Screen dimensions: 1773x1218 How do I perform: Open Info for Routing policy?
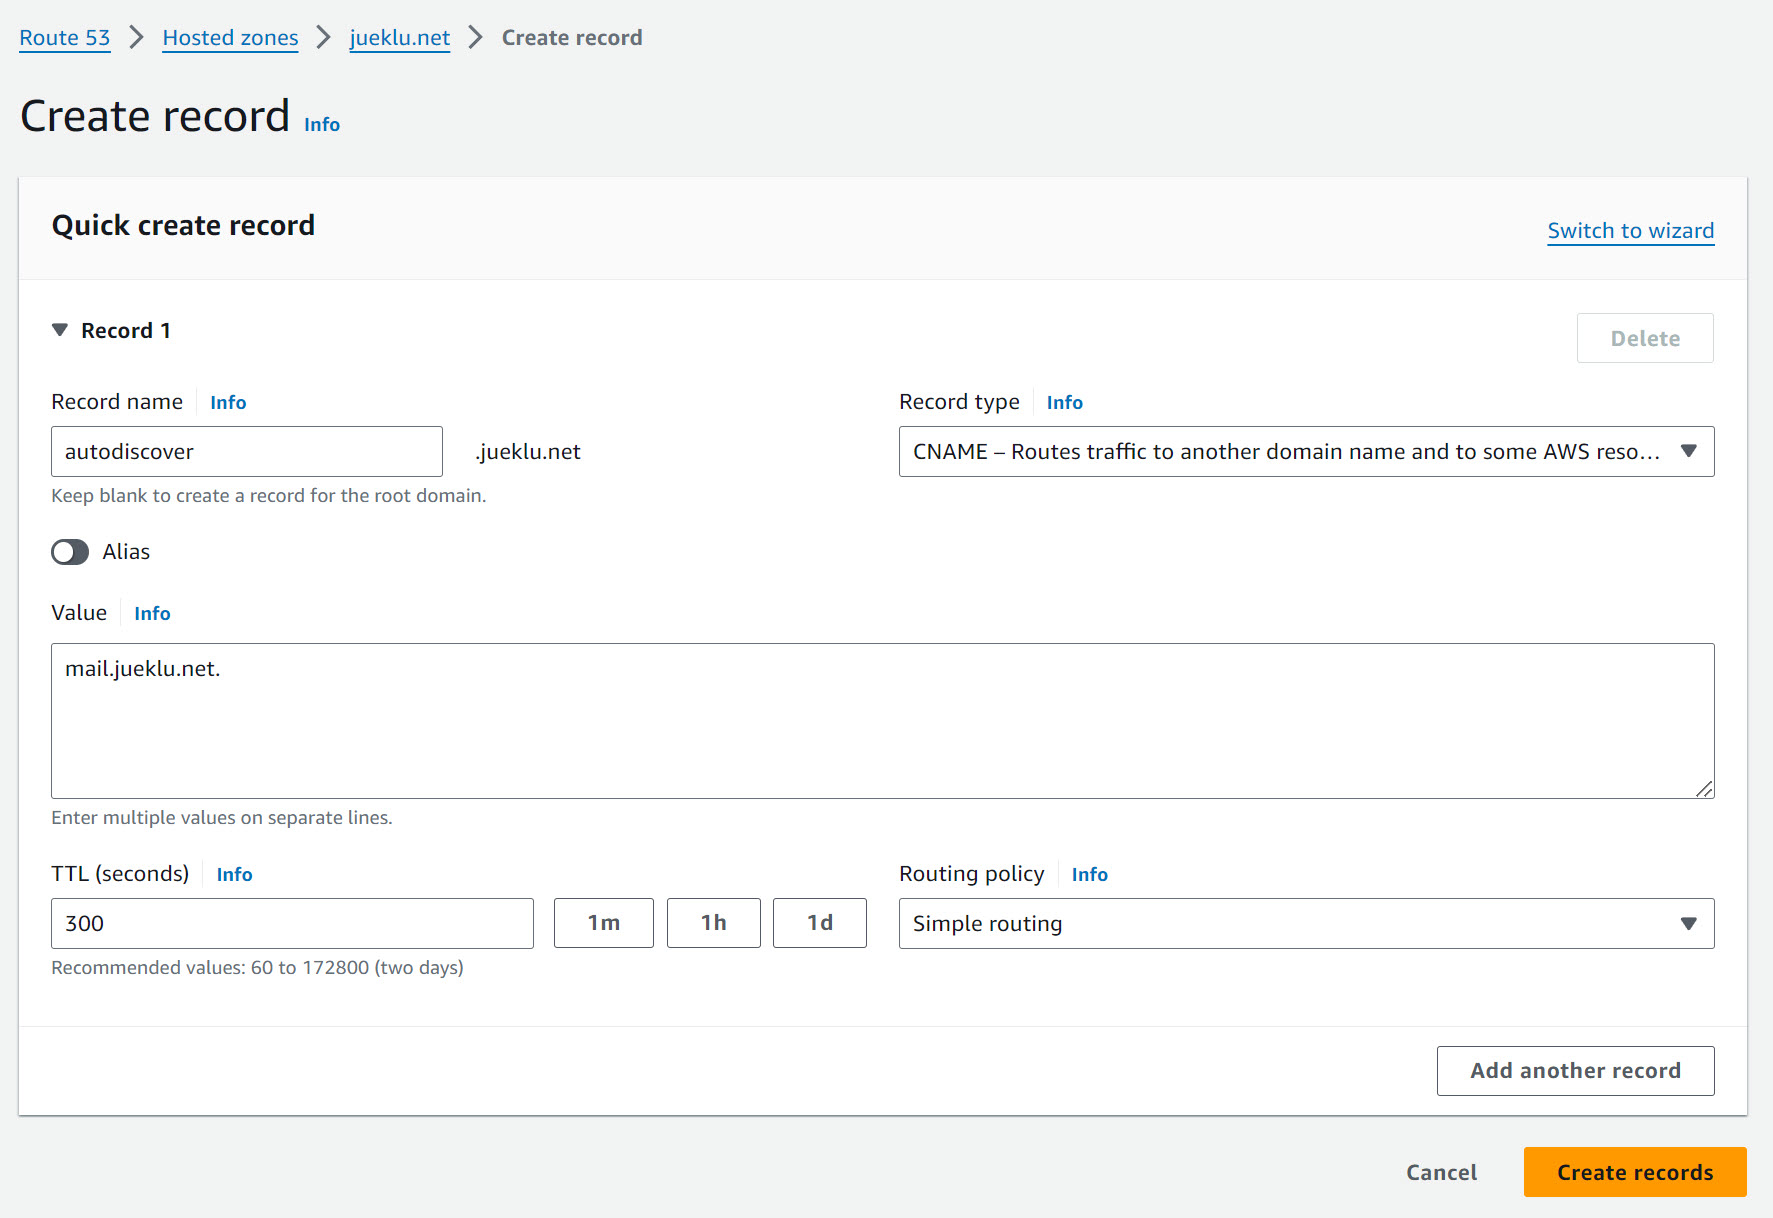tap(1089, 875)
